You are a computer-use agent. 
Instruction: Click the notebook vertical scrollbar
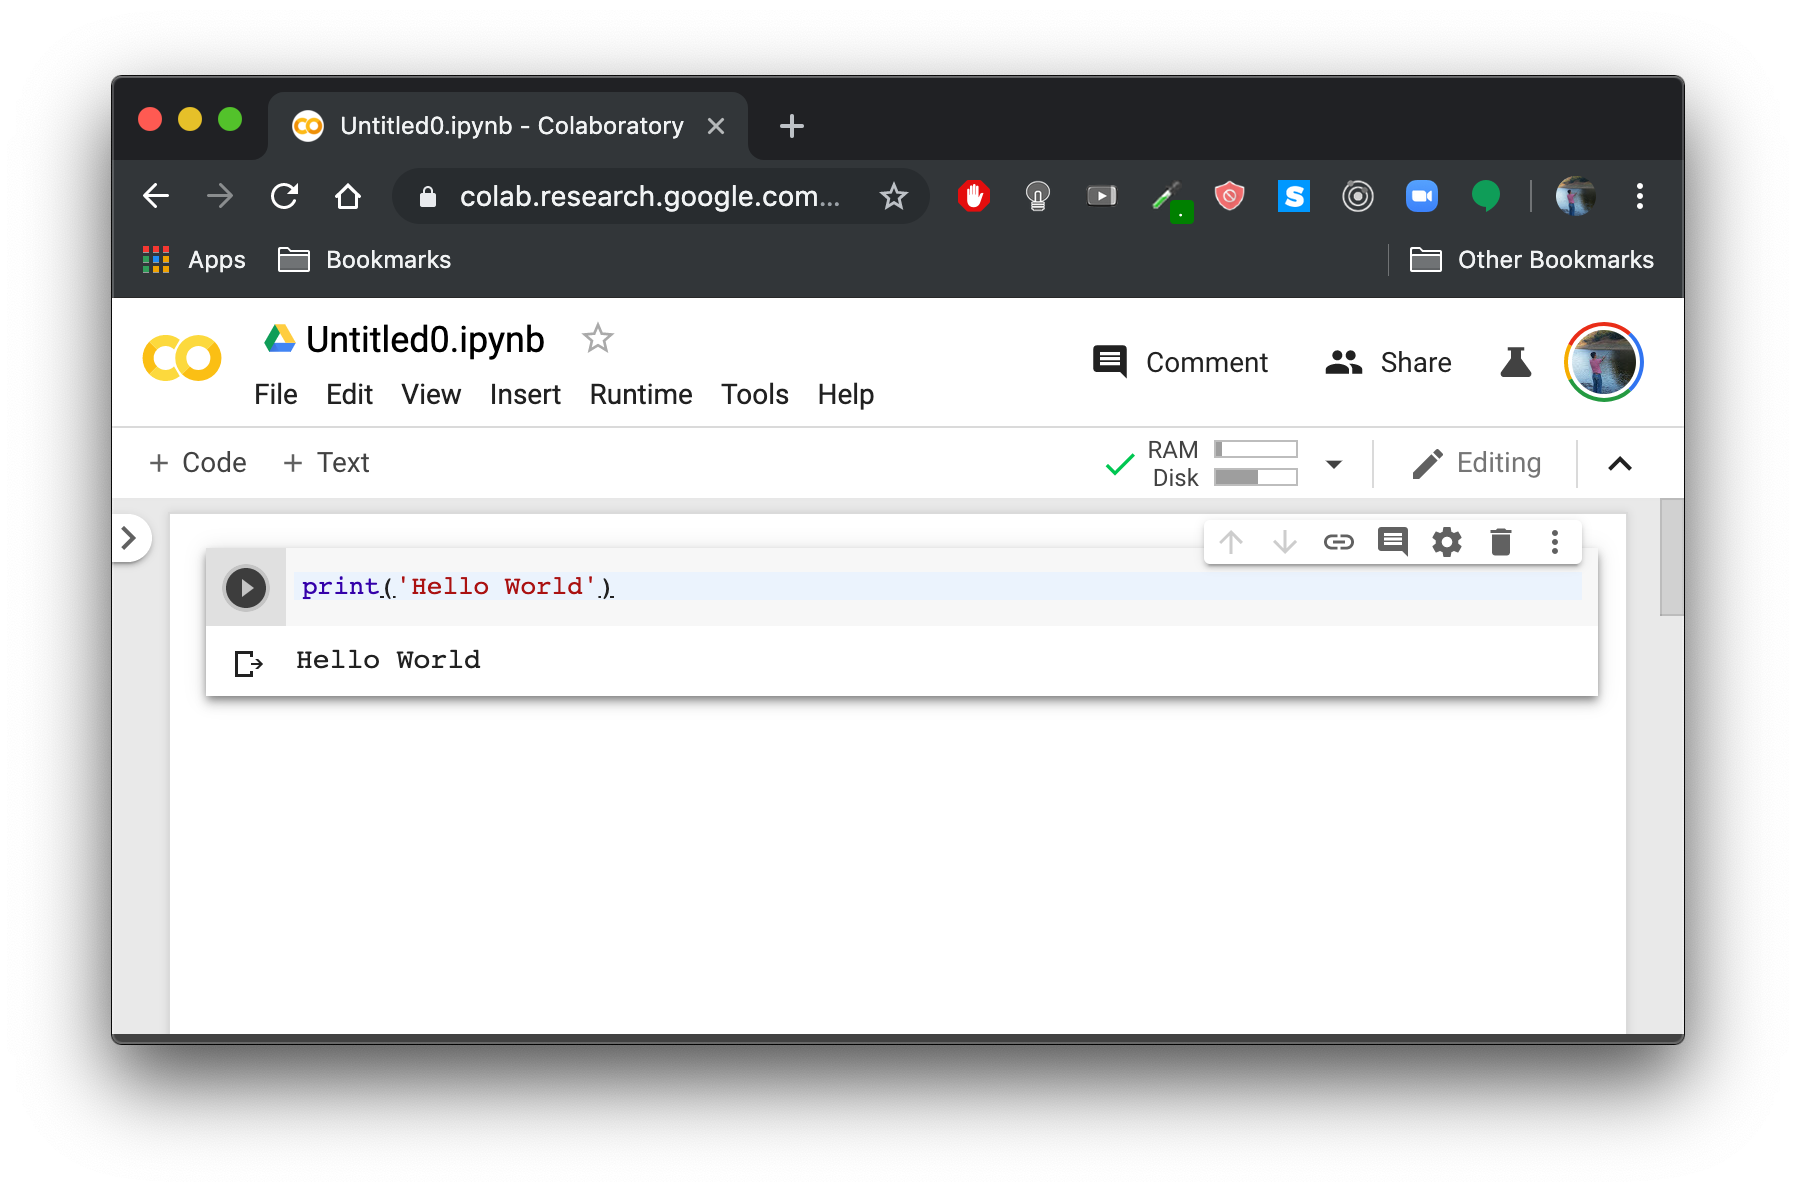click(1671, 557)
